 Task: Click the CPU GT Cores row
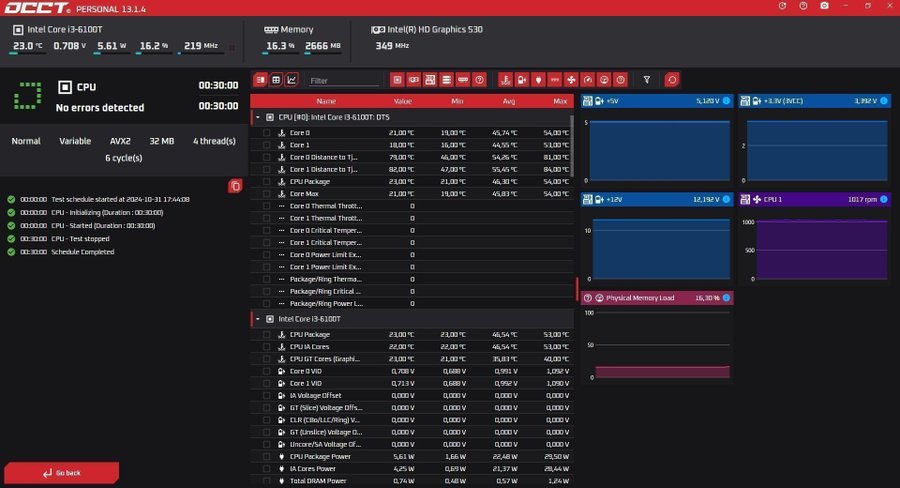(412, 359)
